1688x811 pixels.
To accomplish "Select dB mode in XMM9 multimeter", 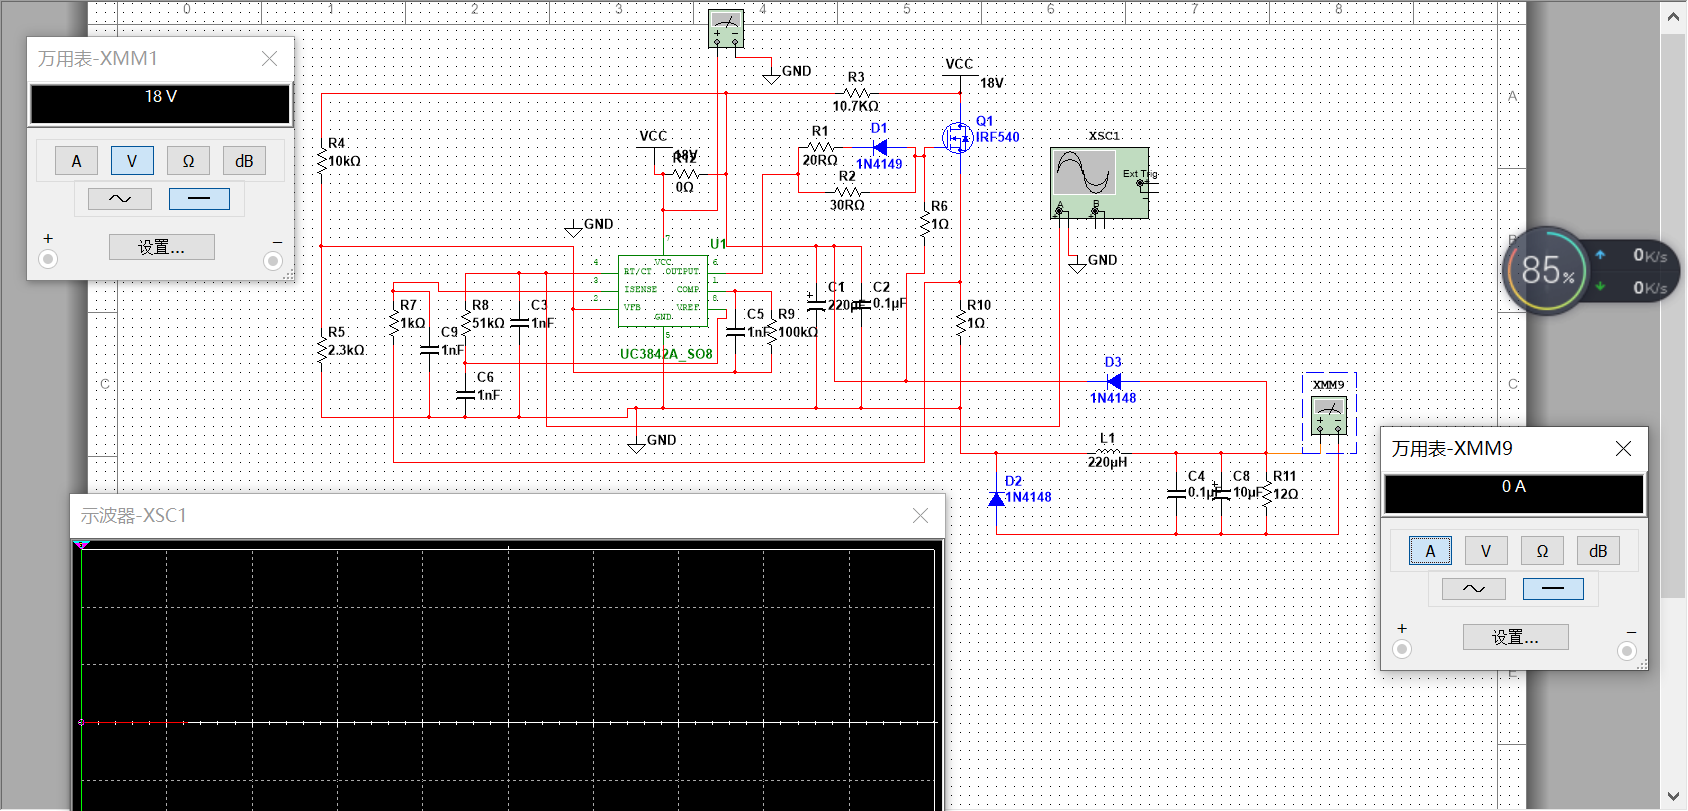I will 1598,551.
